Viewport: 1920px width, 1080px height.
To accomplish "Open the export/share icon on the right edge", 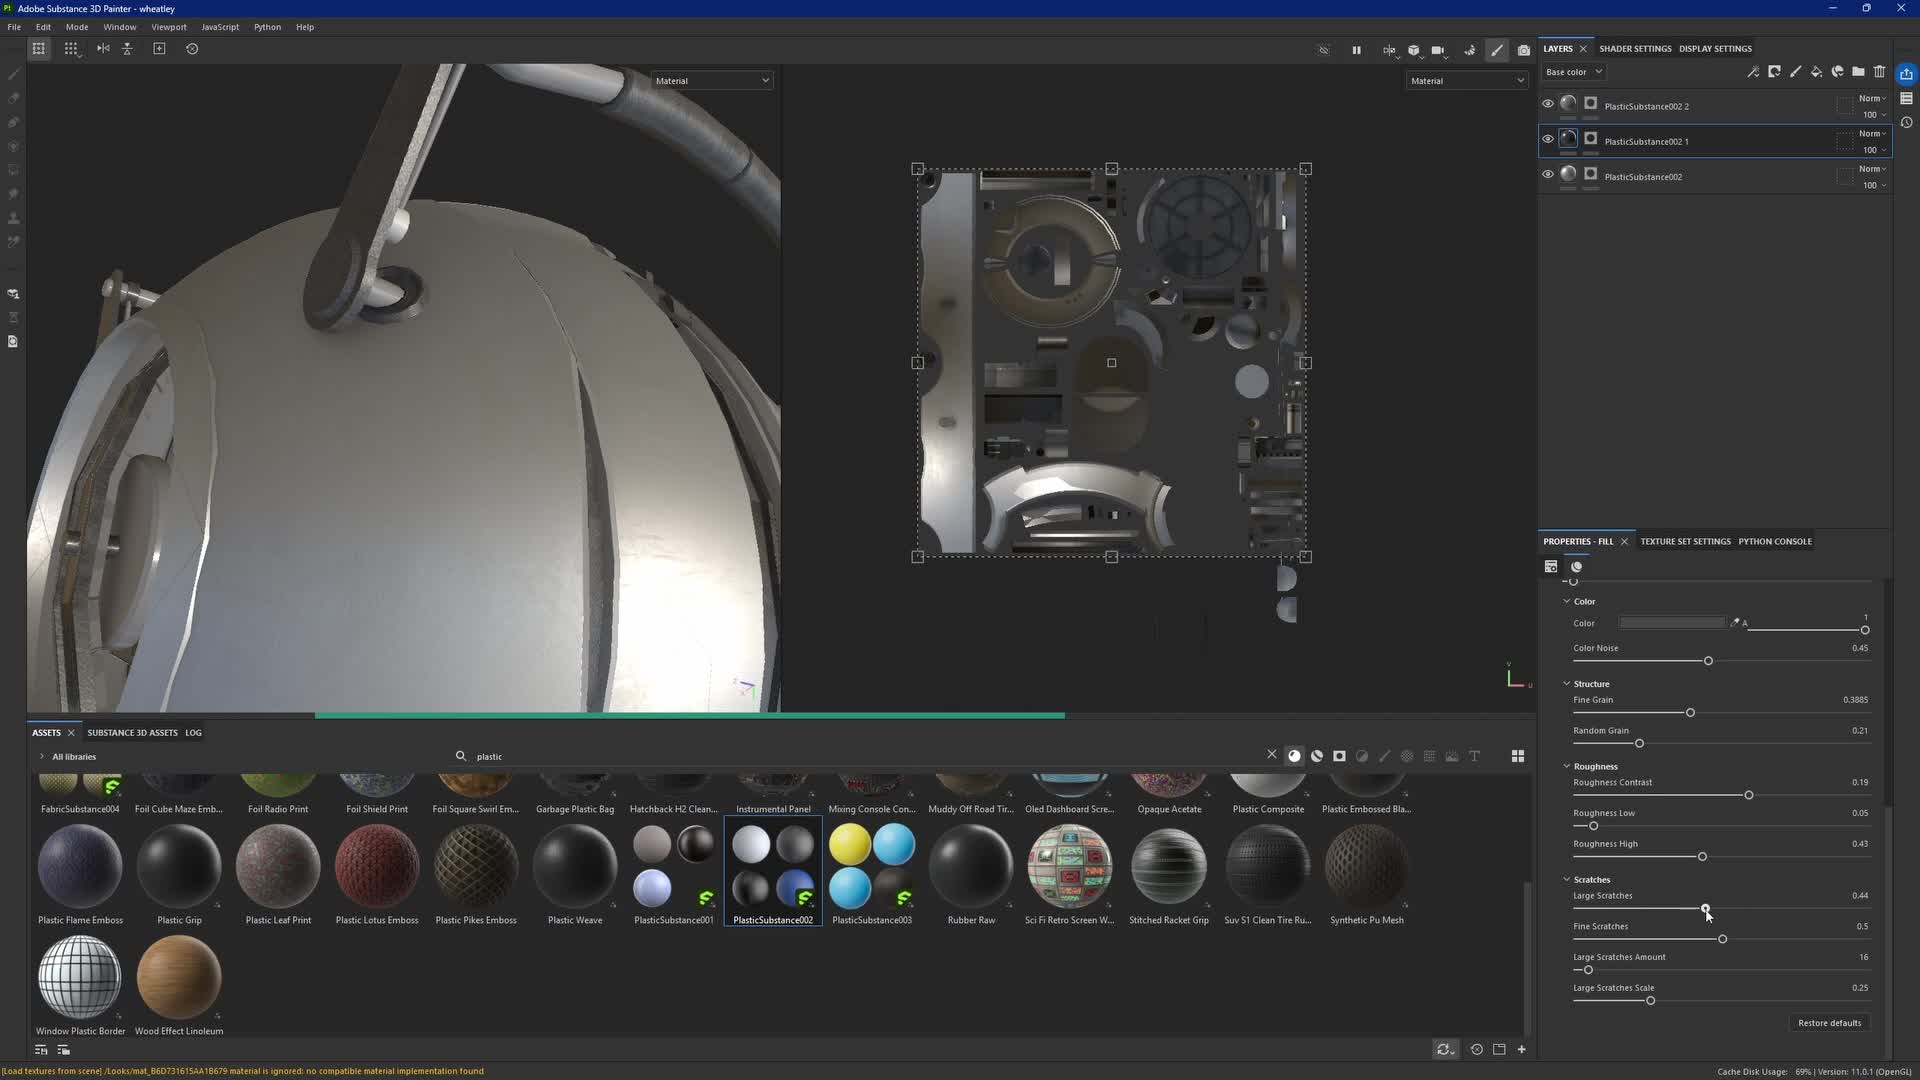I will click(x=1907, y=73).
